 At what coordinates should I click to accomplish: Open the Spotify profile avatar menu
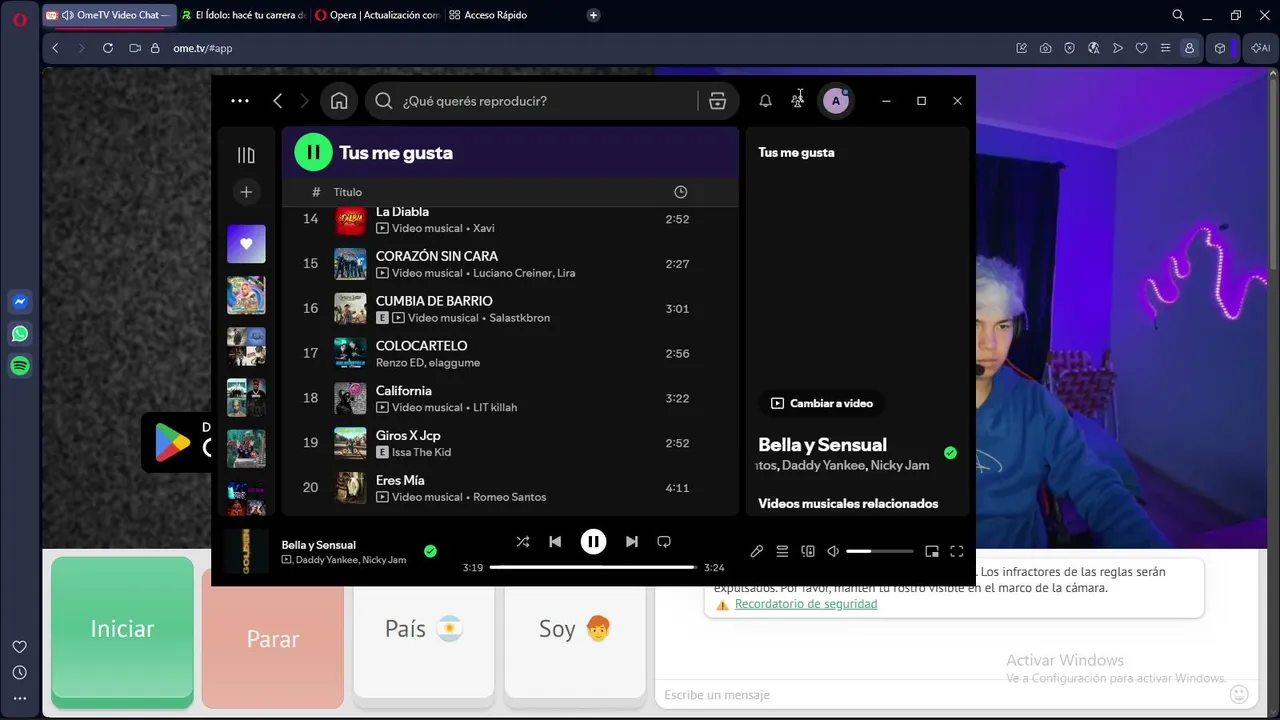pos(836,101)
